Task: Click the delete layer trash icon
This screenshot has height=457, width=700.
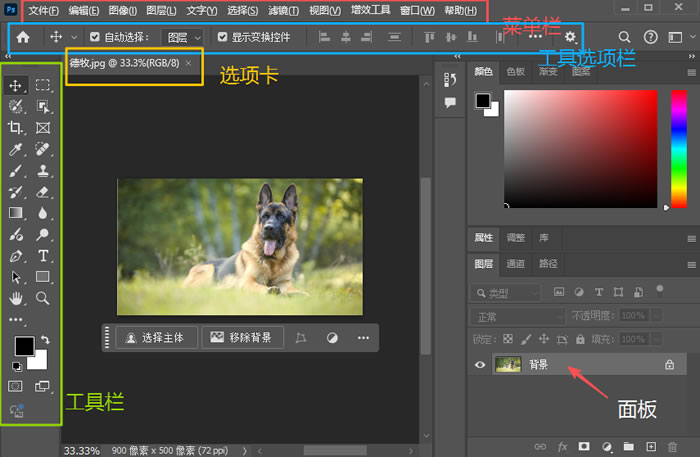Action: 673,446
